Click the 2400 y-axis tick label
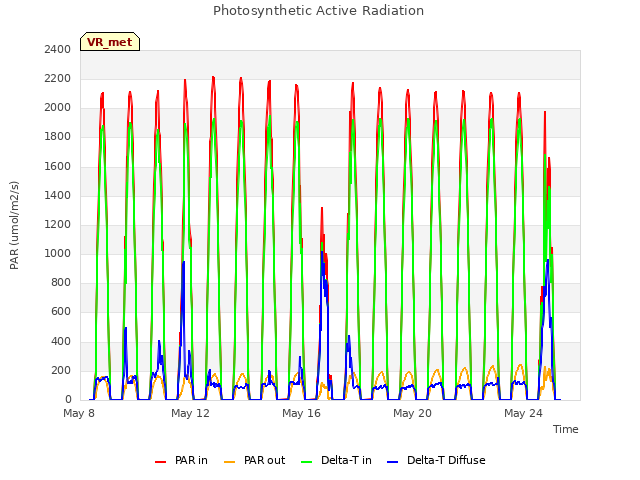 pyautogui.click(x=58, y=49)
